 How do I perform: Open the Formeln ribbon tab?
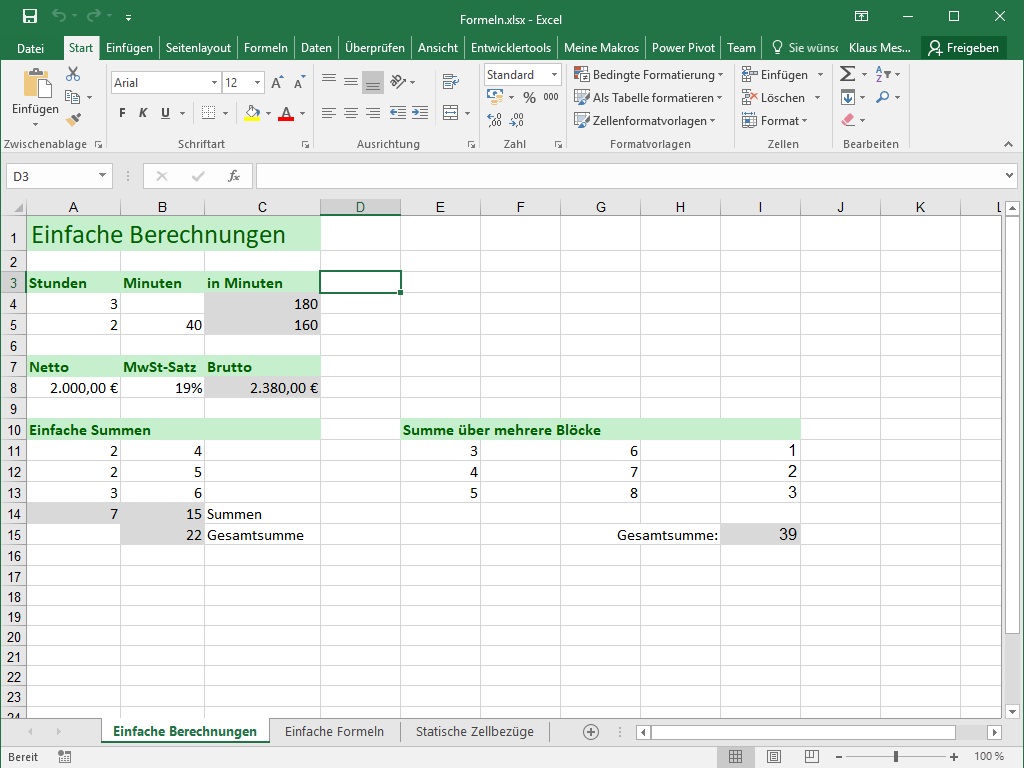click(265, 48)
